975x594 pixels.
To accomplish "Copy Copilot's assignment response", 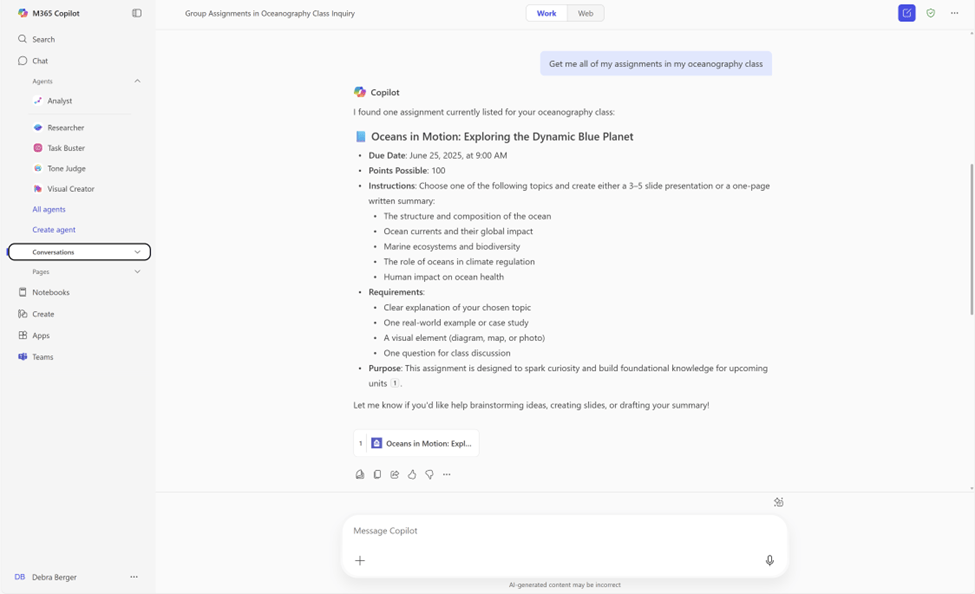I will point(377,474).
